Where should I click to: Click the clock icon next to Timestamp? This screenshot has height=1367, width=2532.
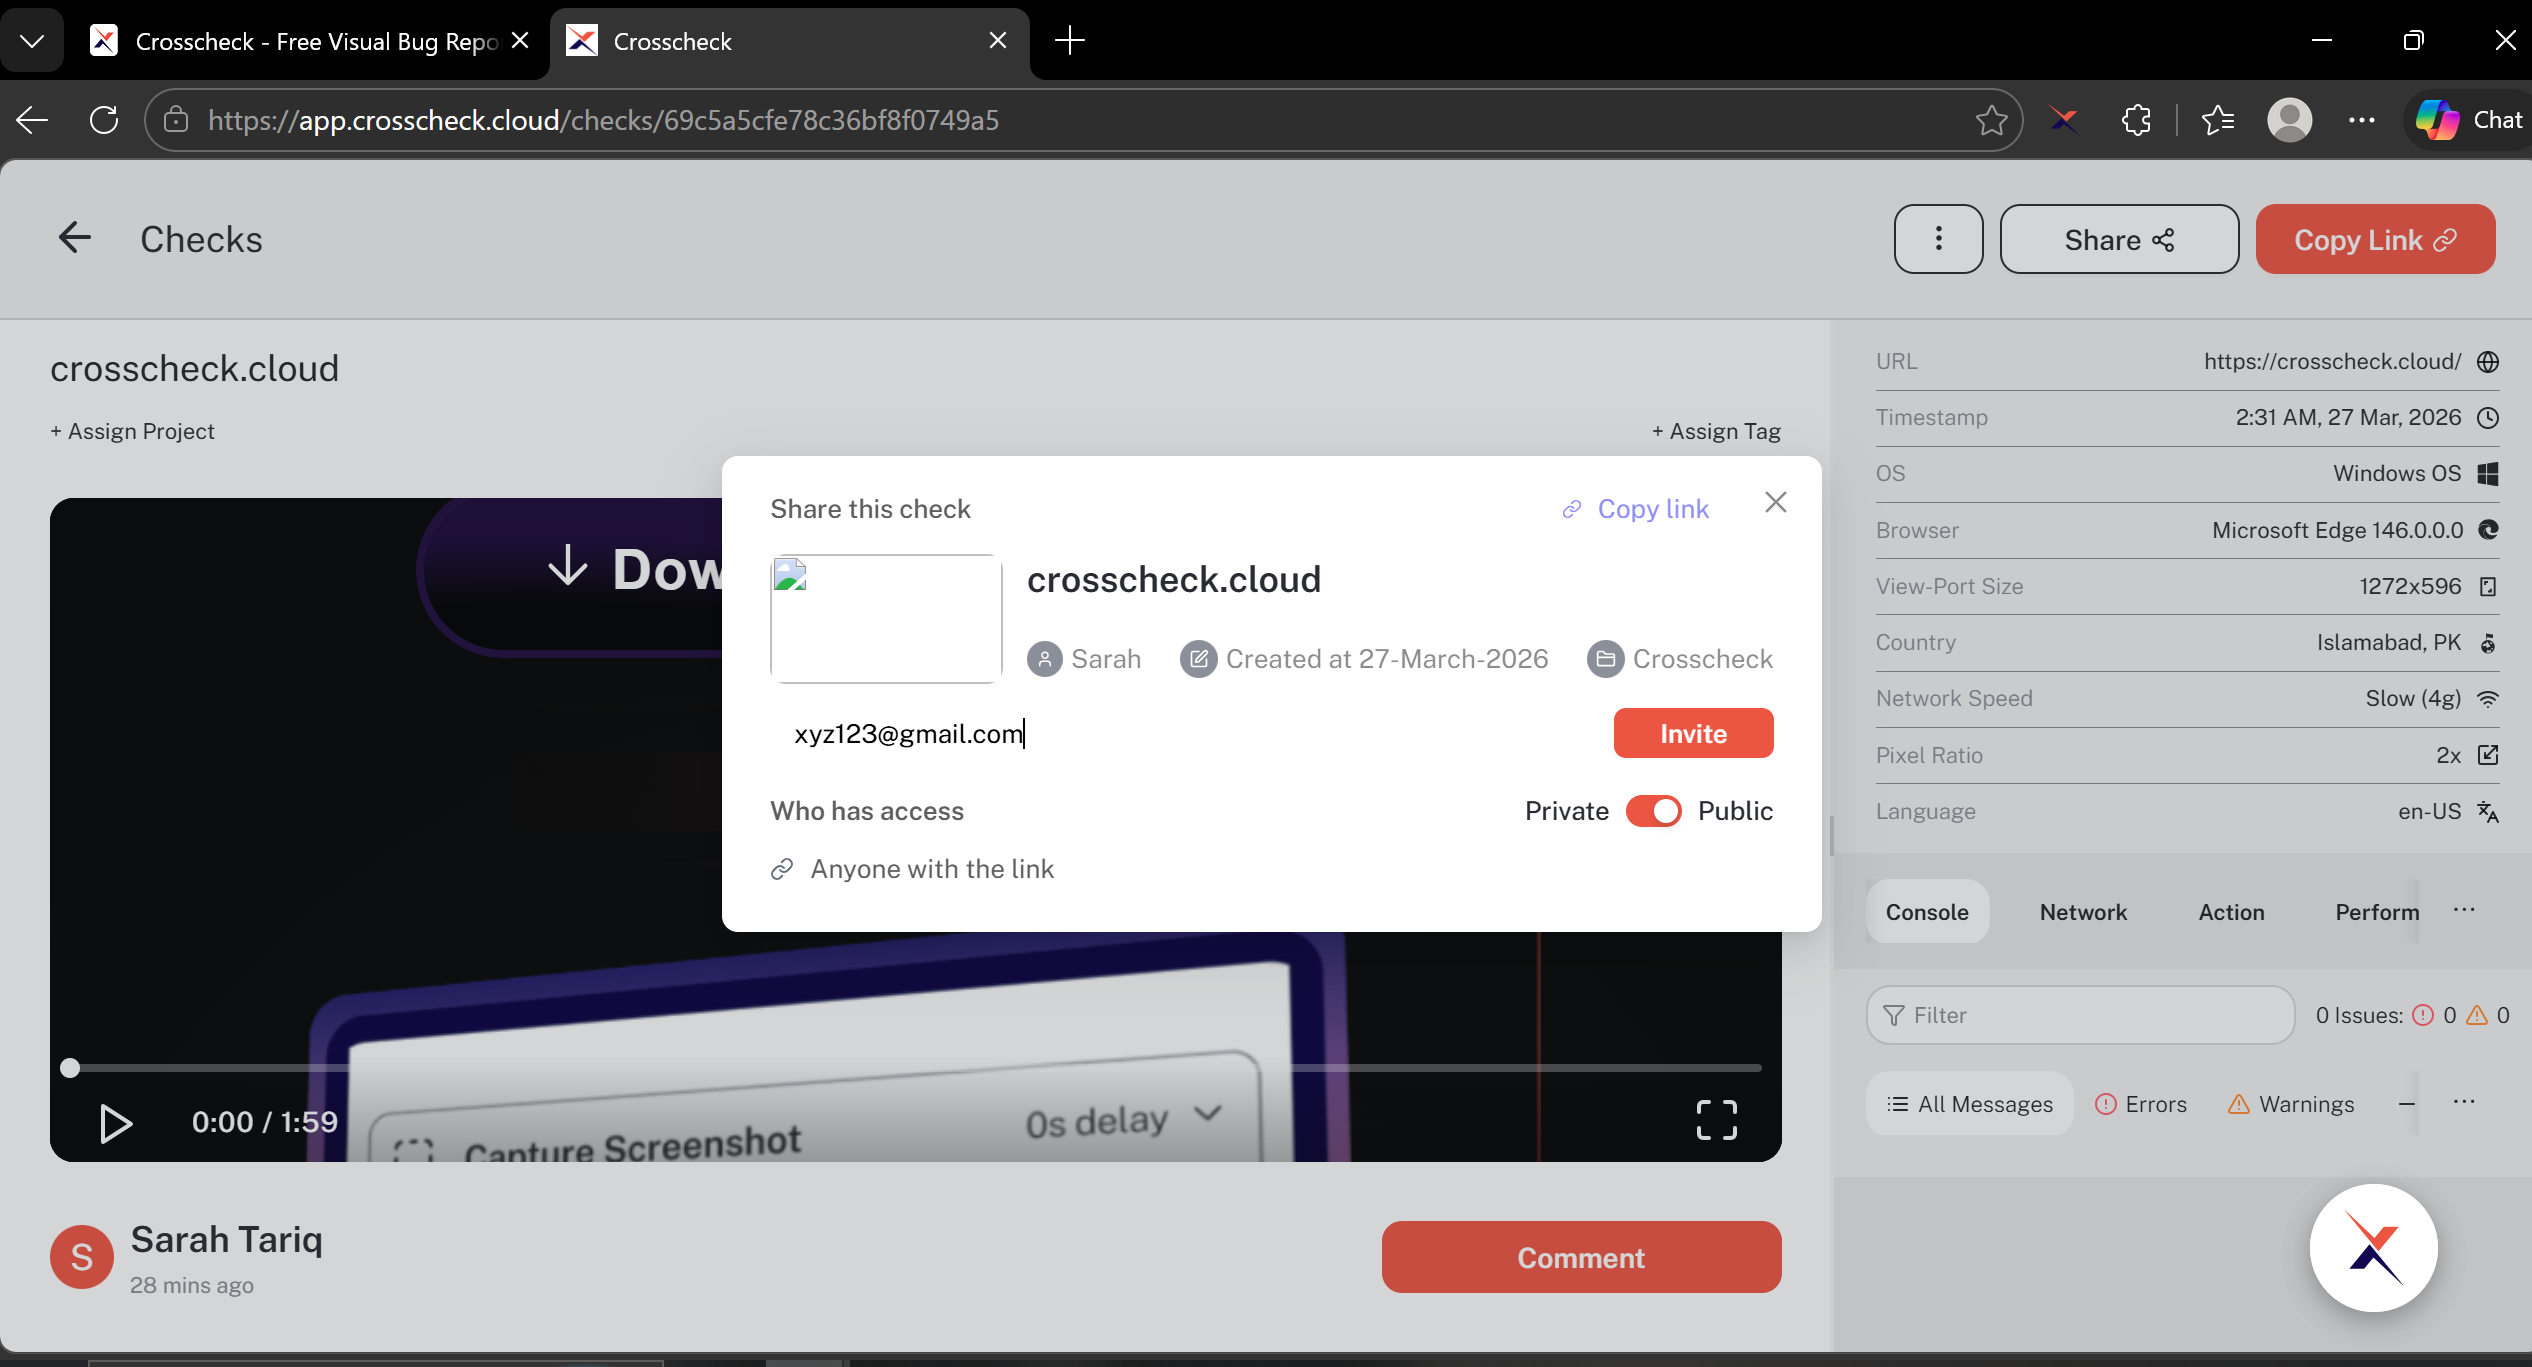point(2488,417)
